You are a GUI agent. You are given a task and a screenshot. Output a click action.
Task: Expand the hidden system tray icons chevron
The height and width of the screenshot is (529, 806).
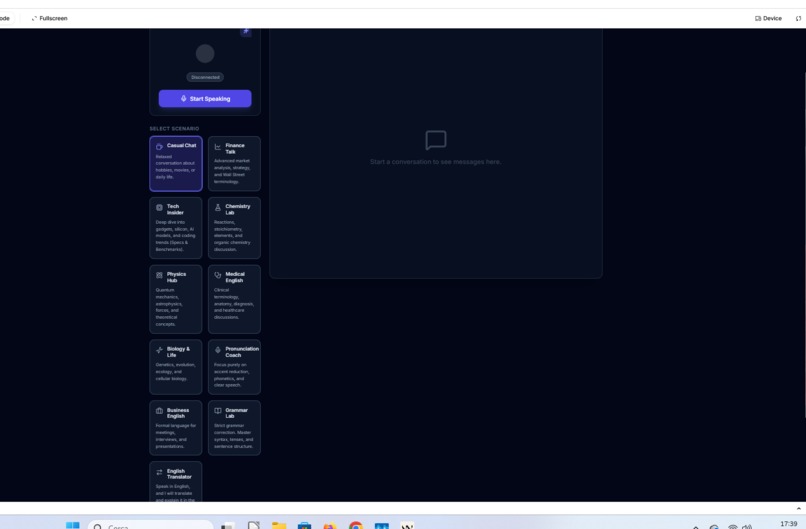[x=695, y=527]
